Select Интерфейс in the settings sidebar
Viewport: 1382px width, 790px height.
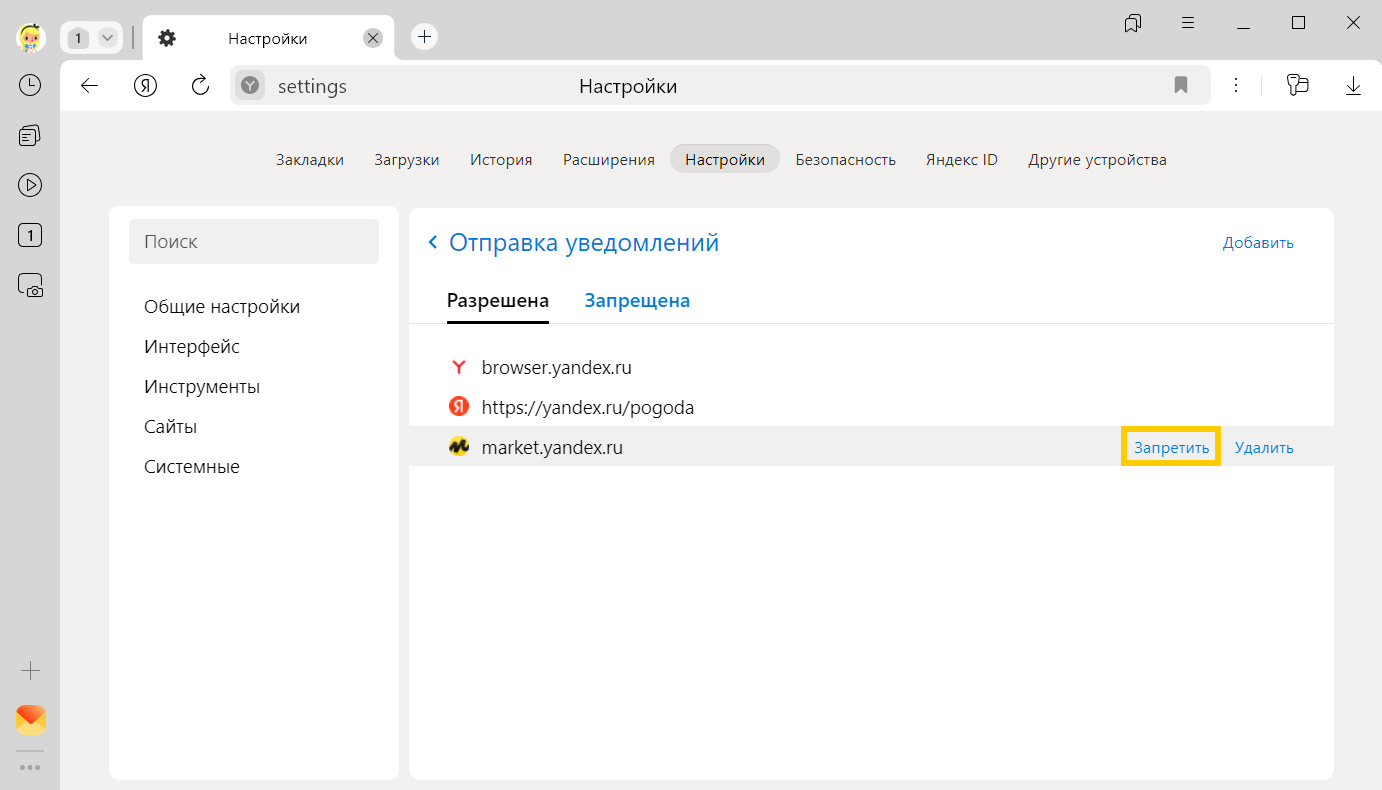(x=192, y=347)
